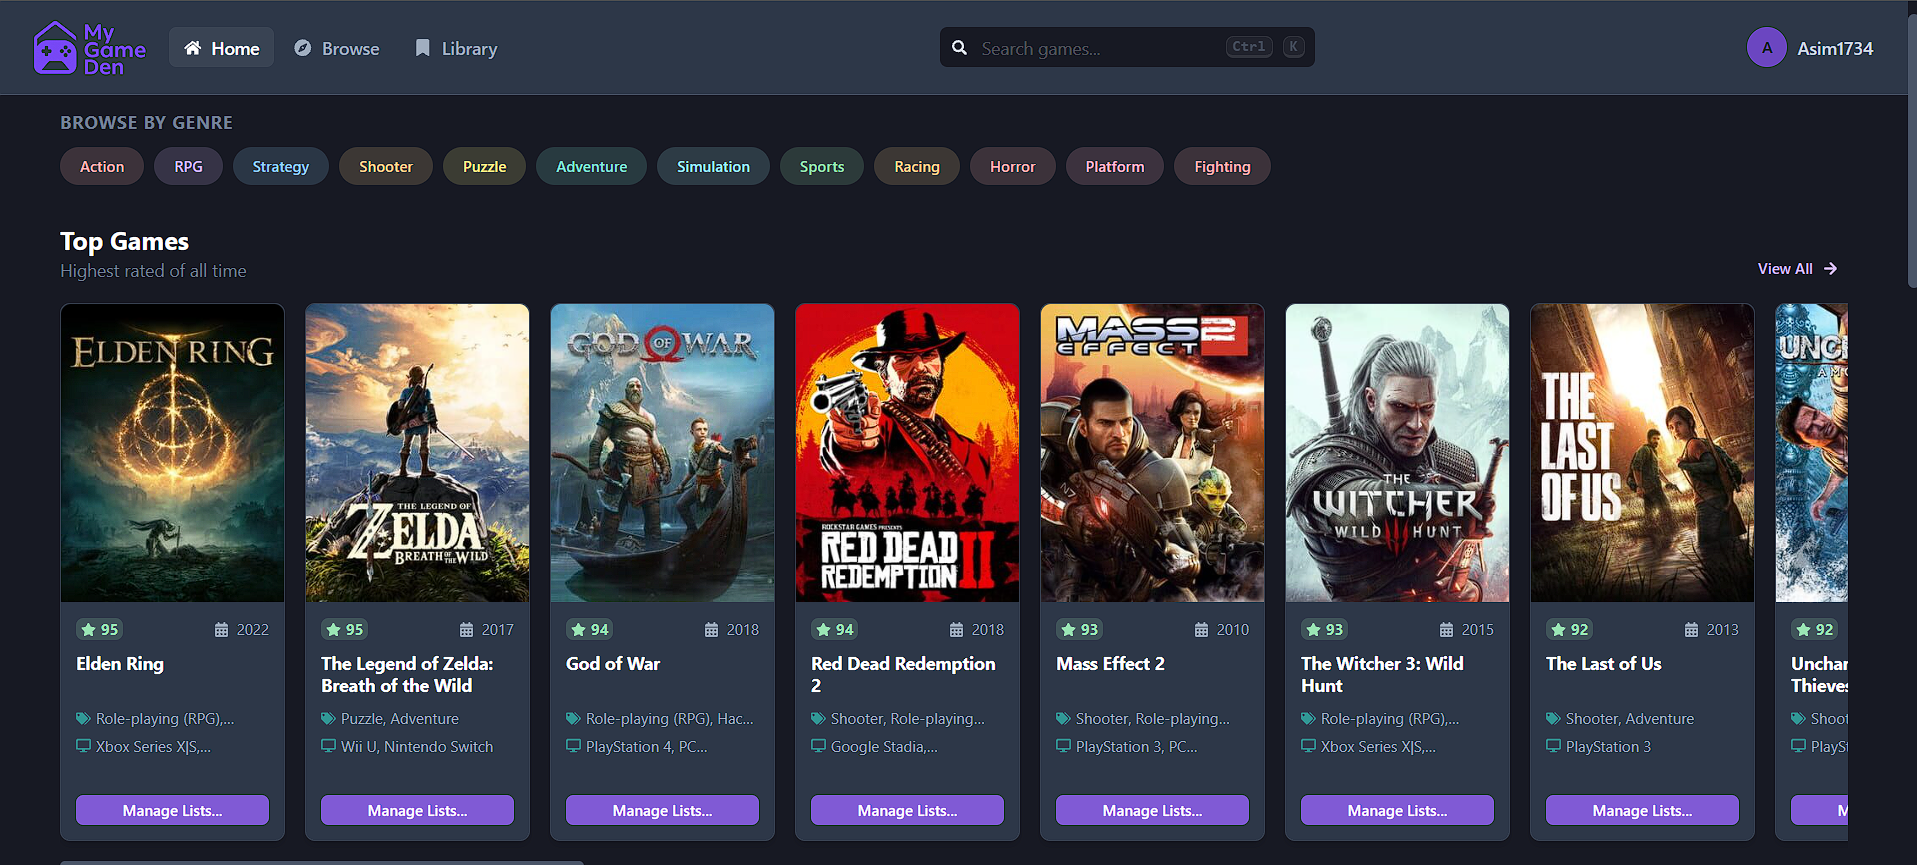The width and height of the screenshot is (1917, 865).
Task: Click the Wii U, Nintendo Switch platform text
Action: pos(417,747)
